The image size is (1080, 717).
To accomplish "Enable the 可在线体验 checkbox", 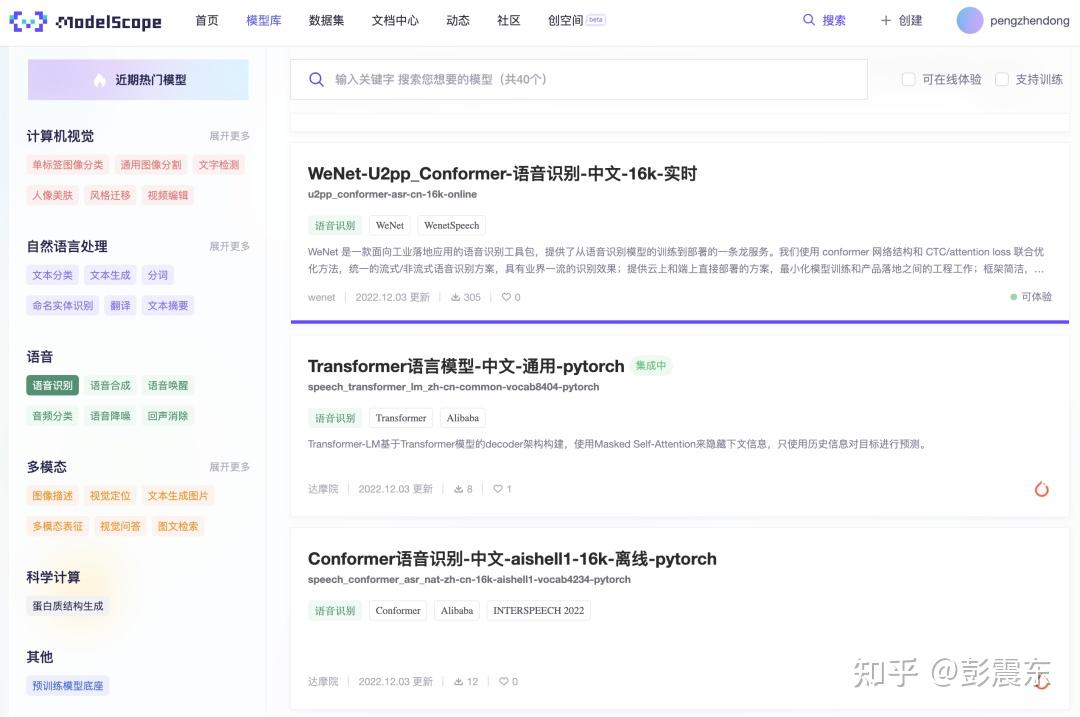I will (908, 79).
